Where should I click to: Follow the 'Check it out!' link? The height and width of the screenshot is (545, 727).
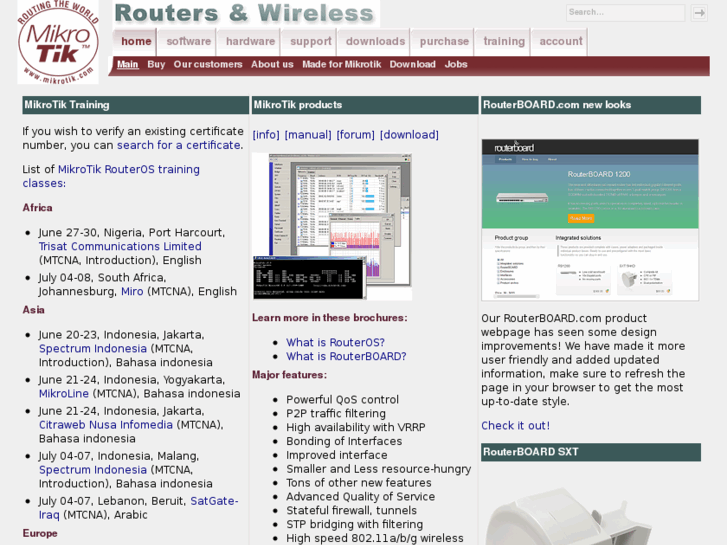click(515, 426)
